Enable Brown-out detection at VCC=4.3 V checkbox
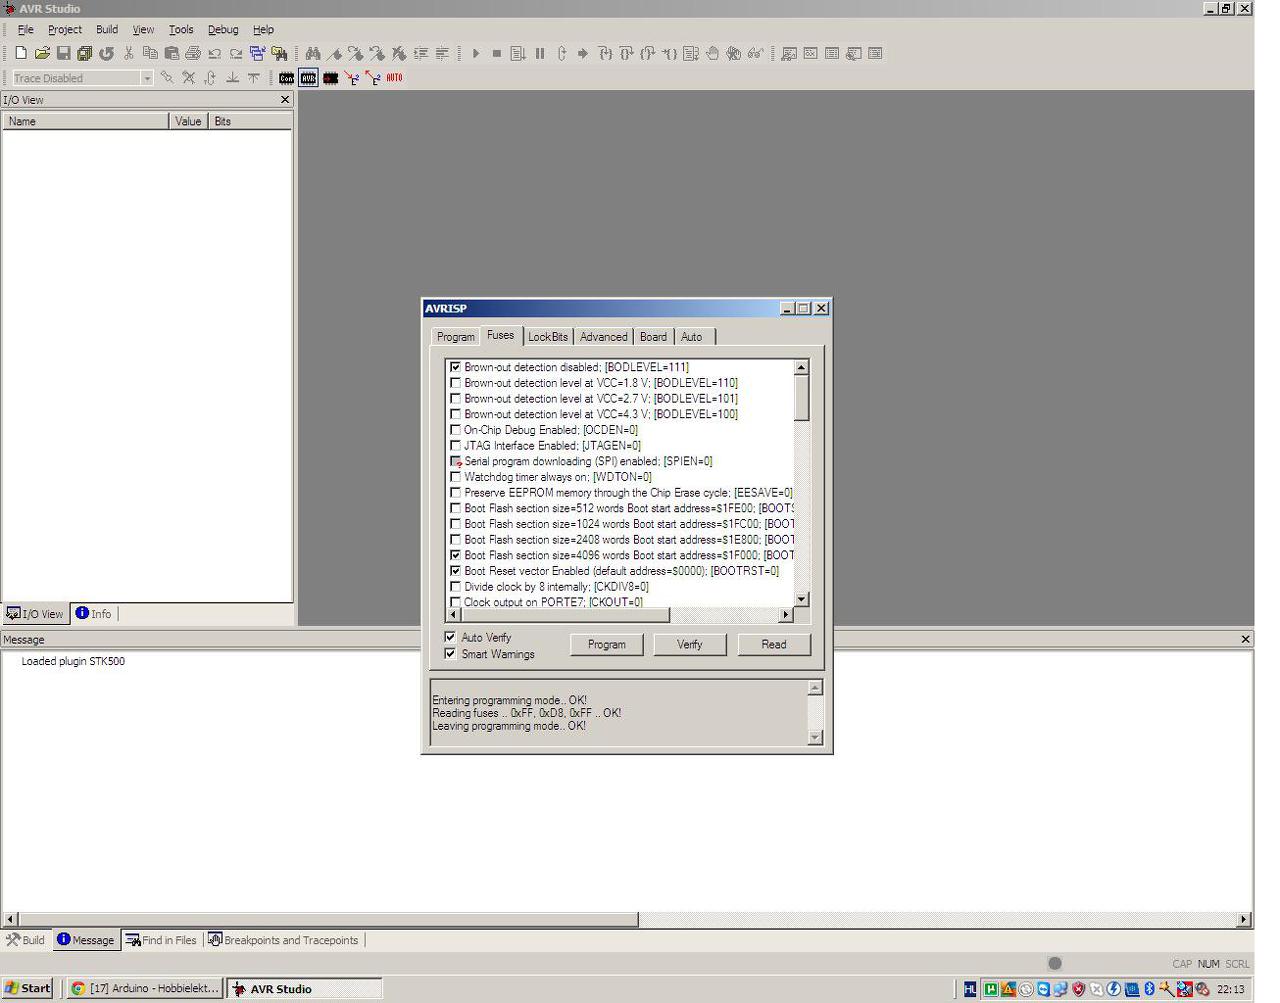This screenshot has width=1280, height=1003. (456, 414)
